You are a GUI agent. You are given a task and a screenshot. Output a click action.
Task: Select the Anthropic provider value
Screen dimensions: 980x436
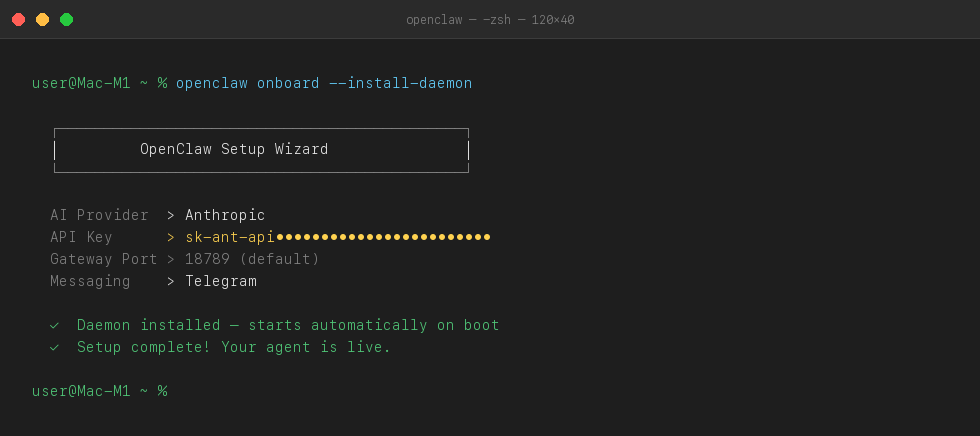(x=225, y=215)
